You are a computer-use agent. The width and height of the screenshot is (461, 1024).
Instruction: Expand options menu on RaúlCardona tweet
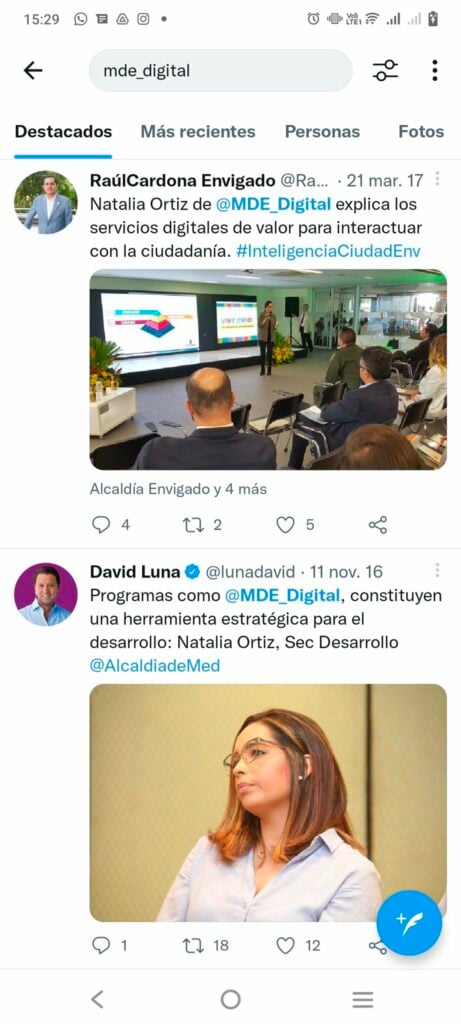tap(437, 179)
